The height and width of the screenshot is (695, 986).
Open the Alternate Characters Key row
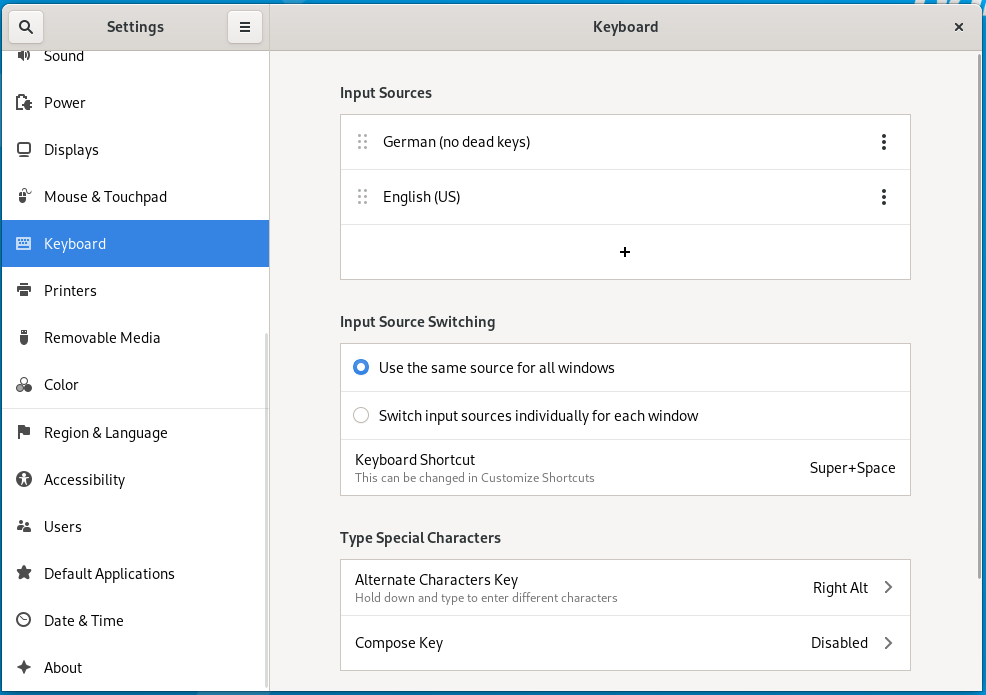pyautogui.click(x=625, y=587)
